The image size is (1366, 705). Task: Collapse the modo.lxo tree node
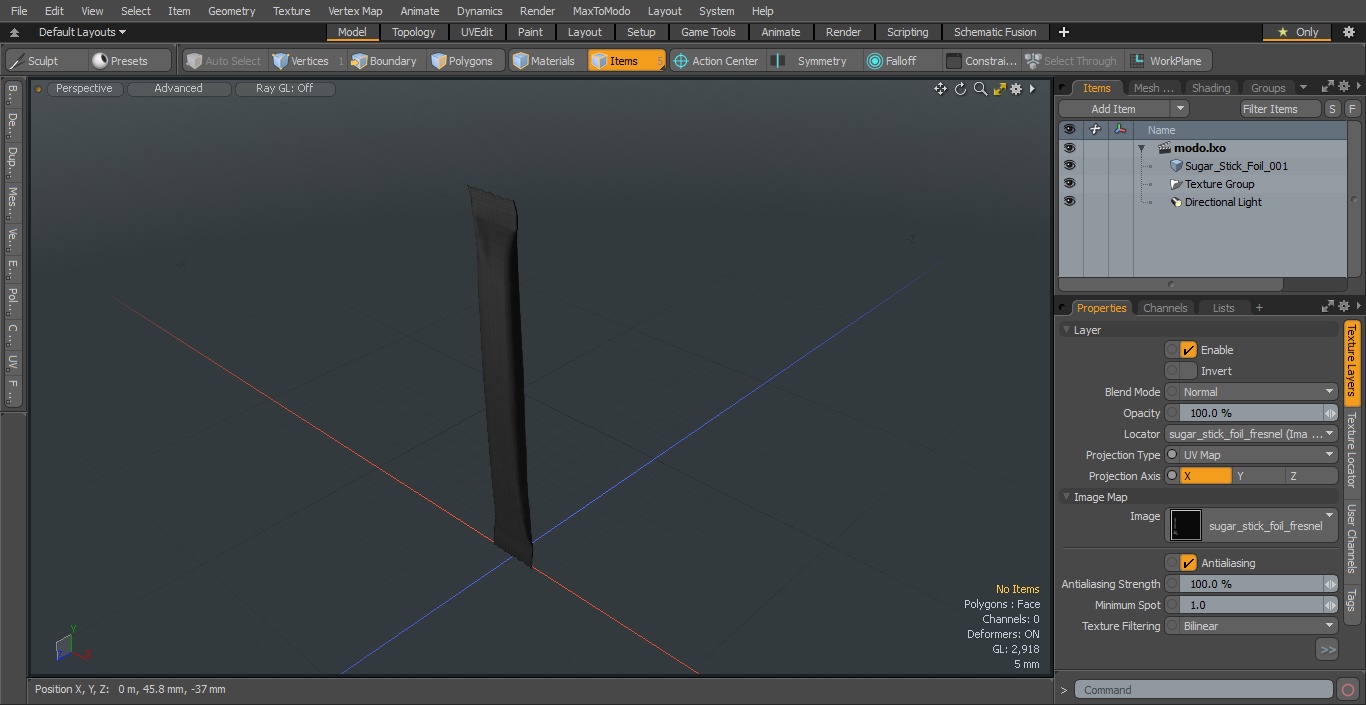click(x=1141, y=148)
